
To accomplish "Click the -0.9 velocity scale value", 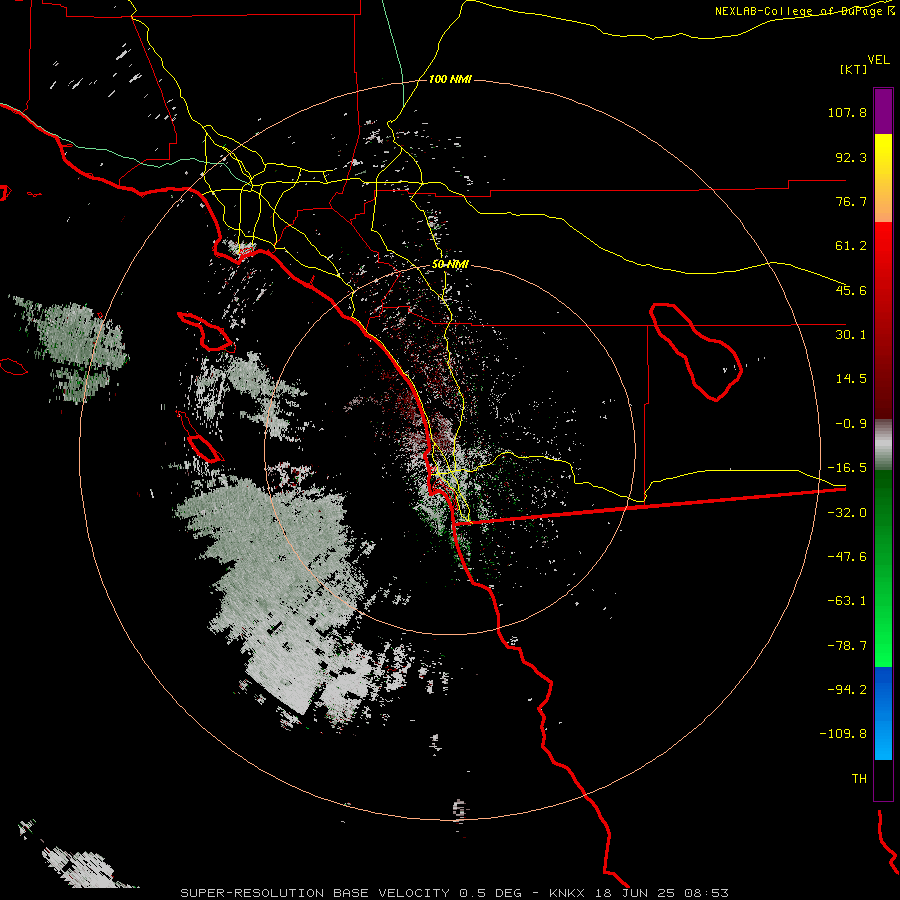I will pyautogui.click(x=851, y=424).
